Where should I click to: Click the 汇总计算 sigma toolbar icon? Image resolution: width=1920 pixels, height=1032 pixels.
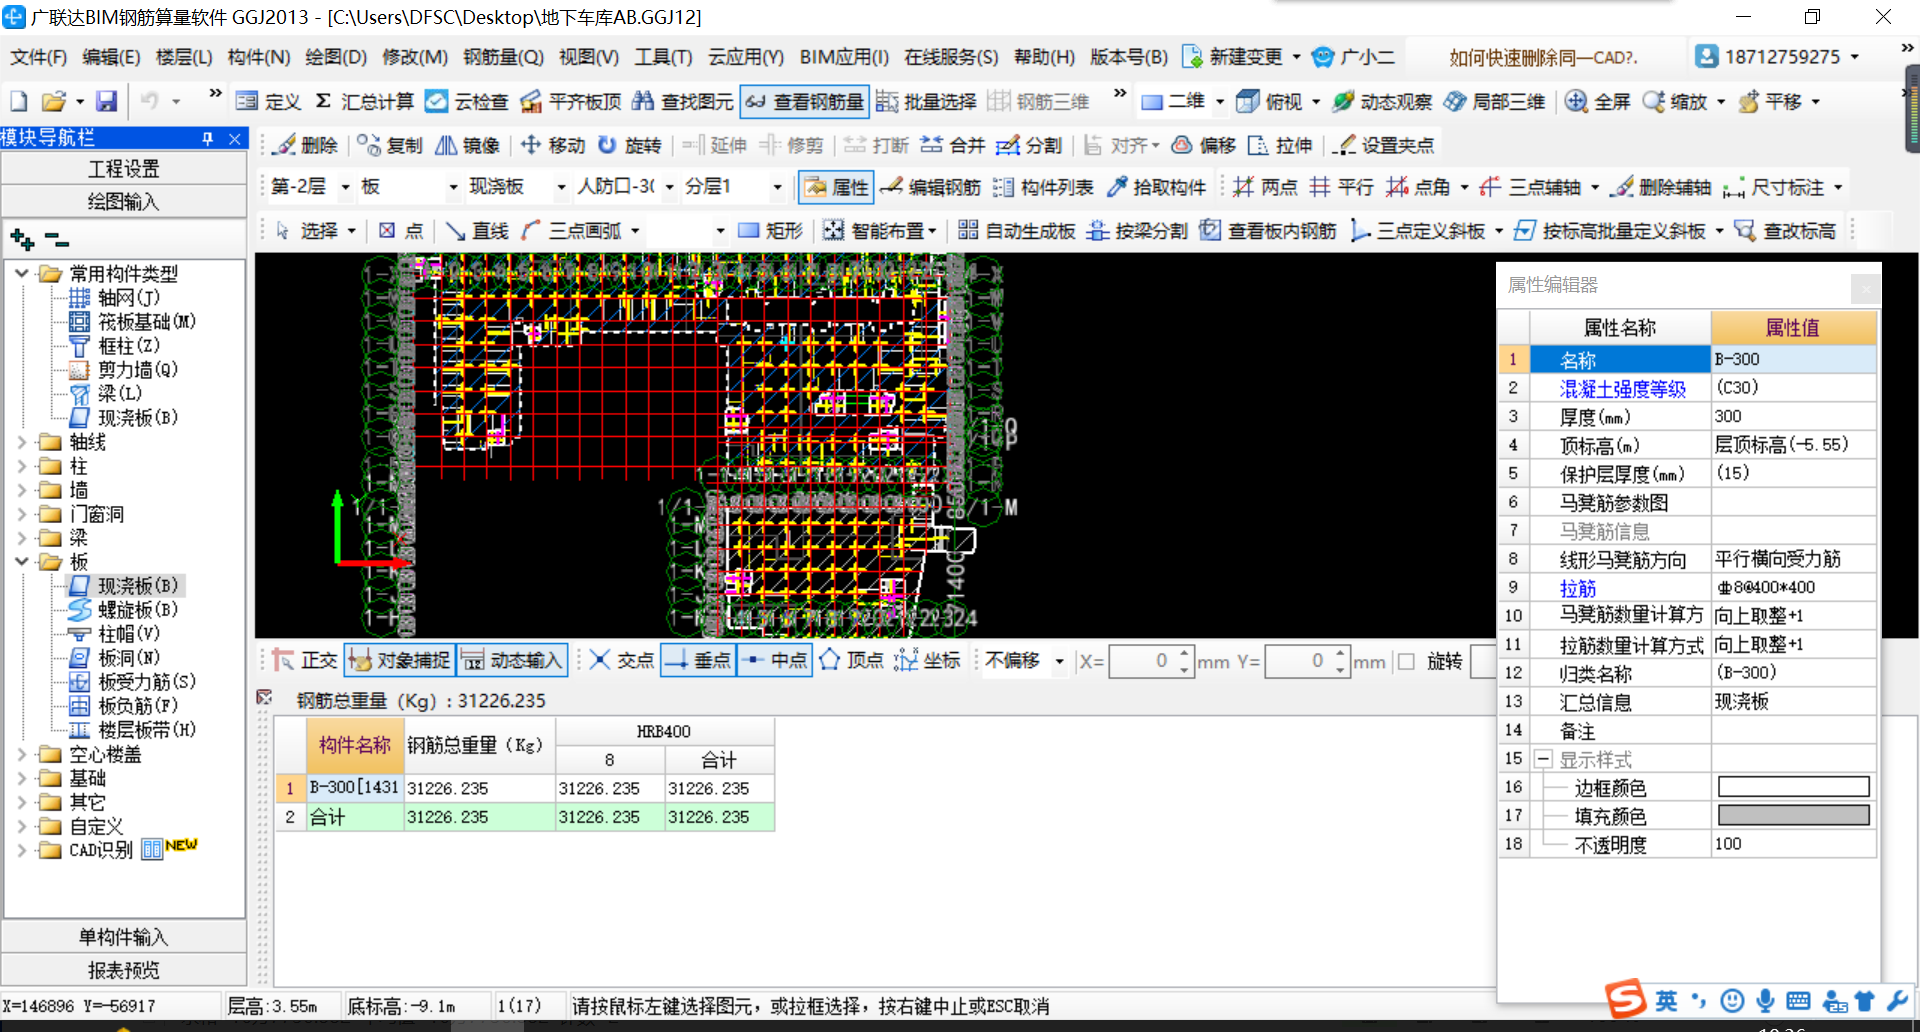[364, 101]
